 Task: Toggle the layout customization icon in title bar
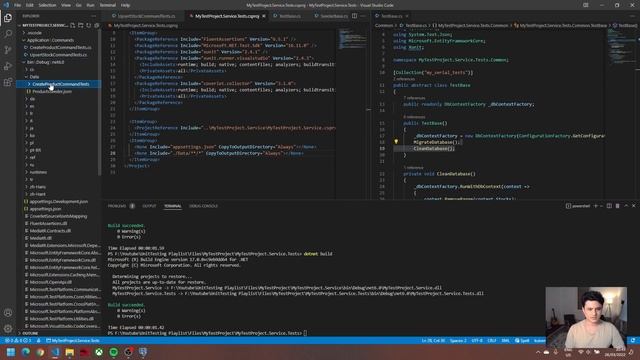click(586, 5)
